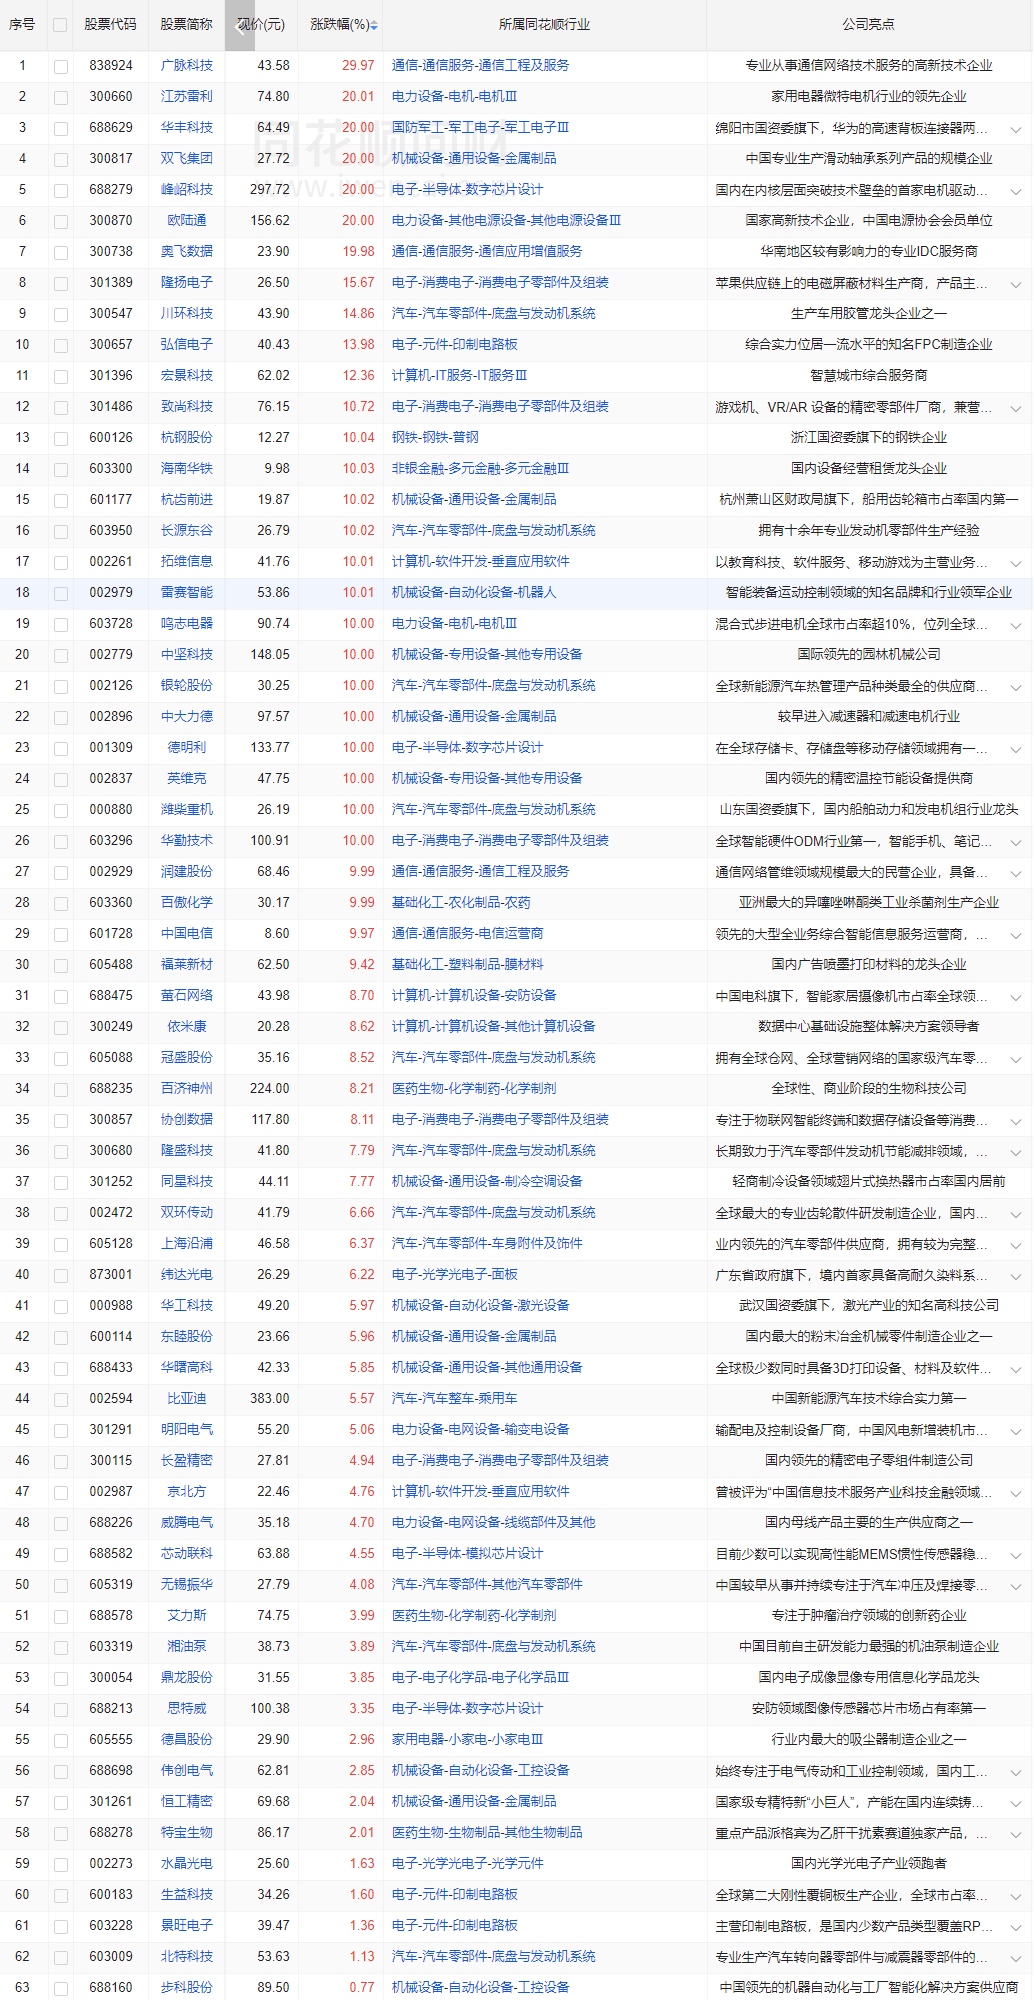Click the 股票代码 column header
The image size is (1034, 2000).
(x=110, y=24)
